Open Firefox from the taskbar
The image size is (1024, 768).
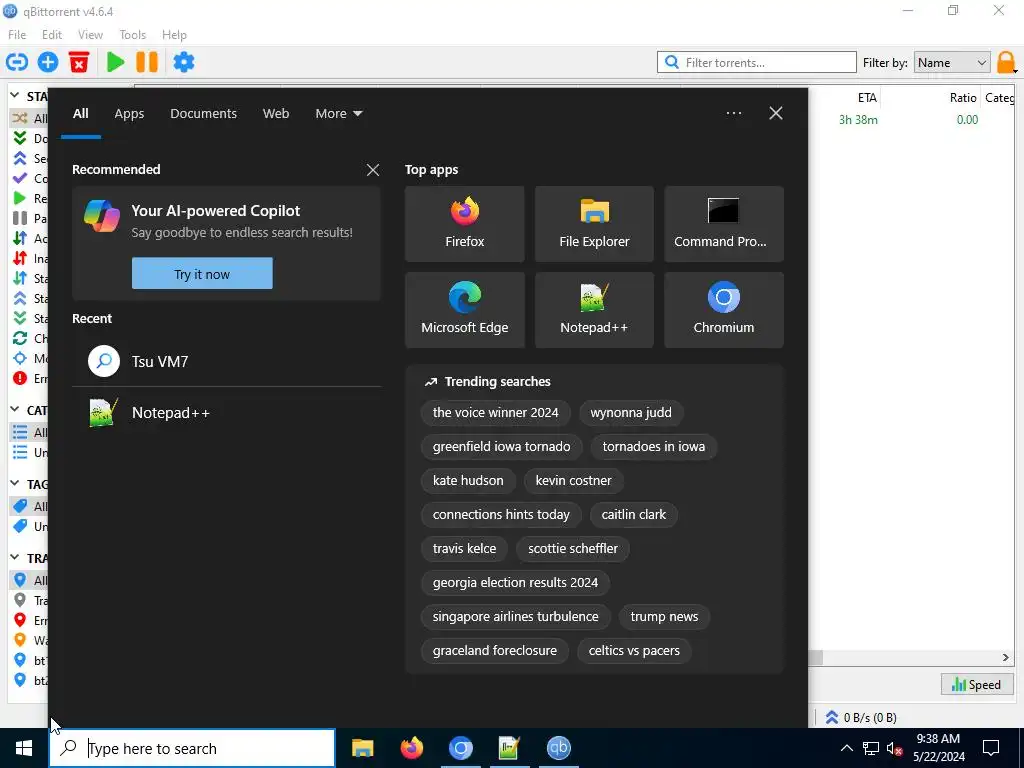(x=411, y=748)
